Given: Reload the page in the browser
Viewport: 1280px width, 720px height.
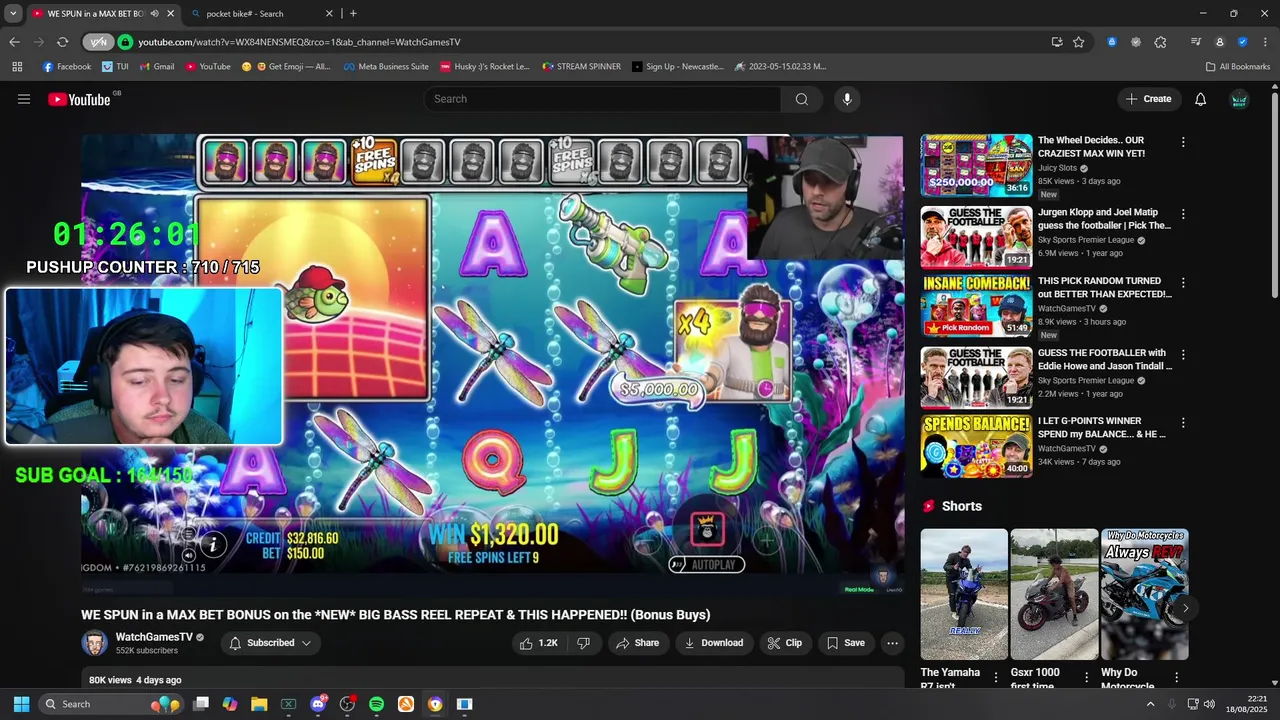Looking at the screenshot, I should point(62,42).
